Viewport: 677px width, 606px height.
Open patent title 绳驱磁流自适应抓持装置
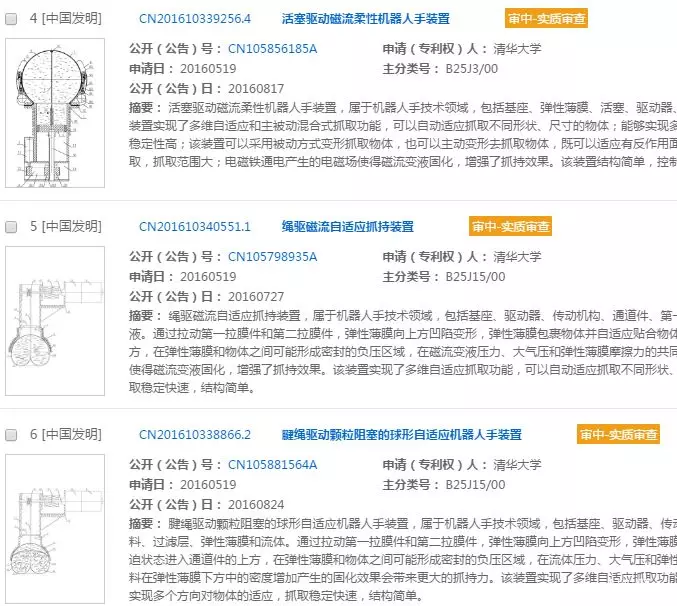(348, 227)
